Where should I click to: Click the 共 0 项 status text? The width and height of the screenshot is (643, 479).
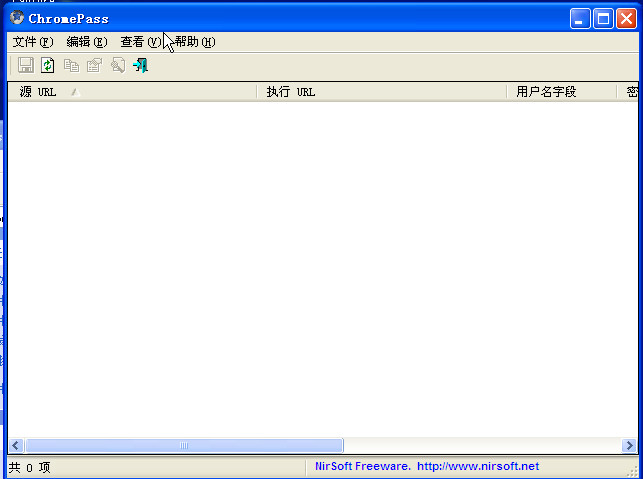(30, 467)
